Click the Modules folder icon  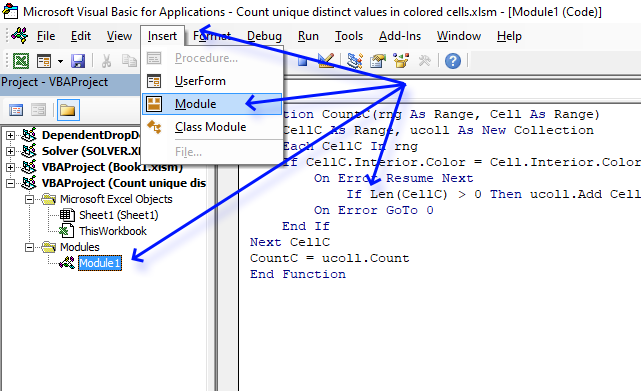pos(48,247)
